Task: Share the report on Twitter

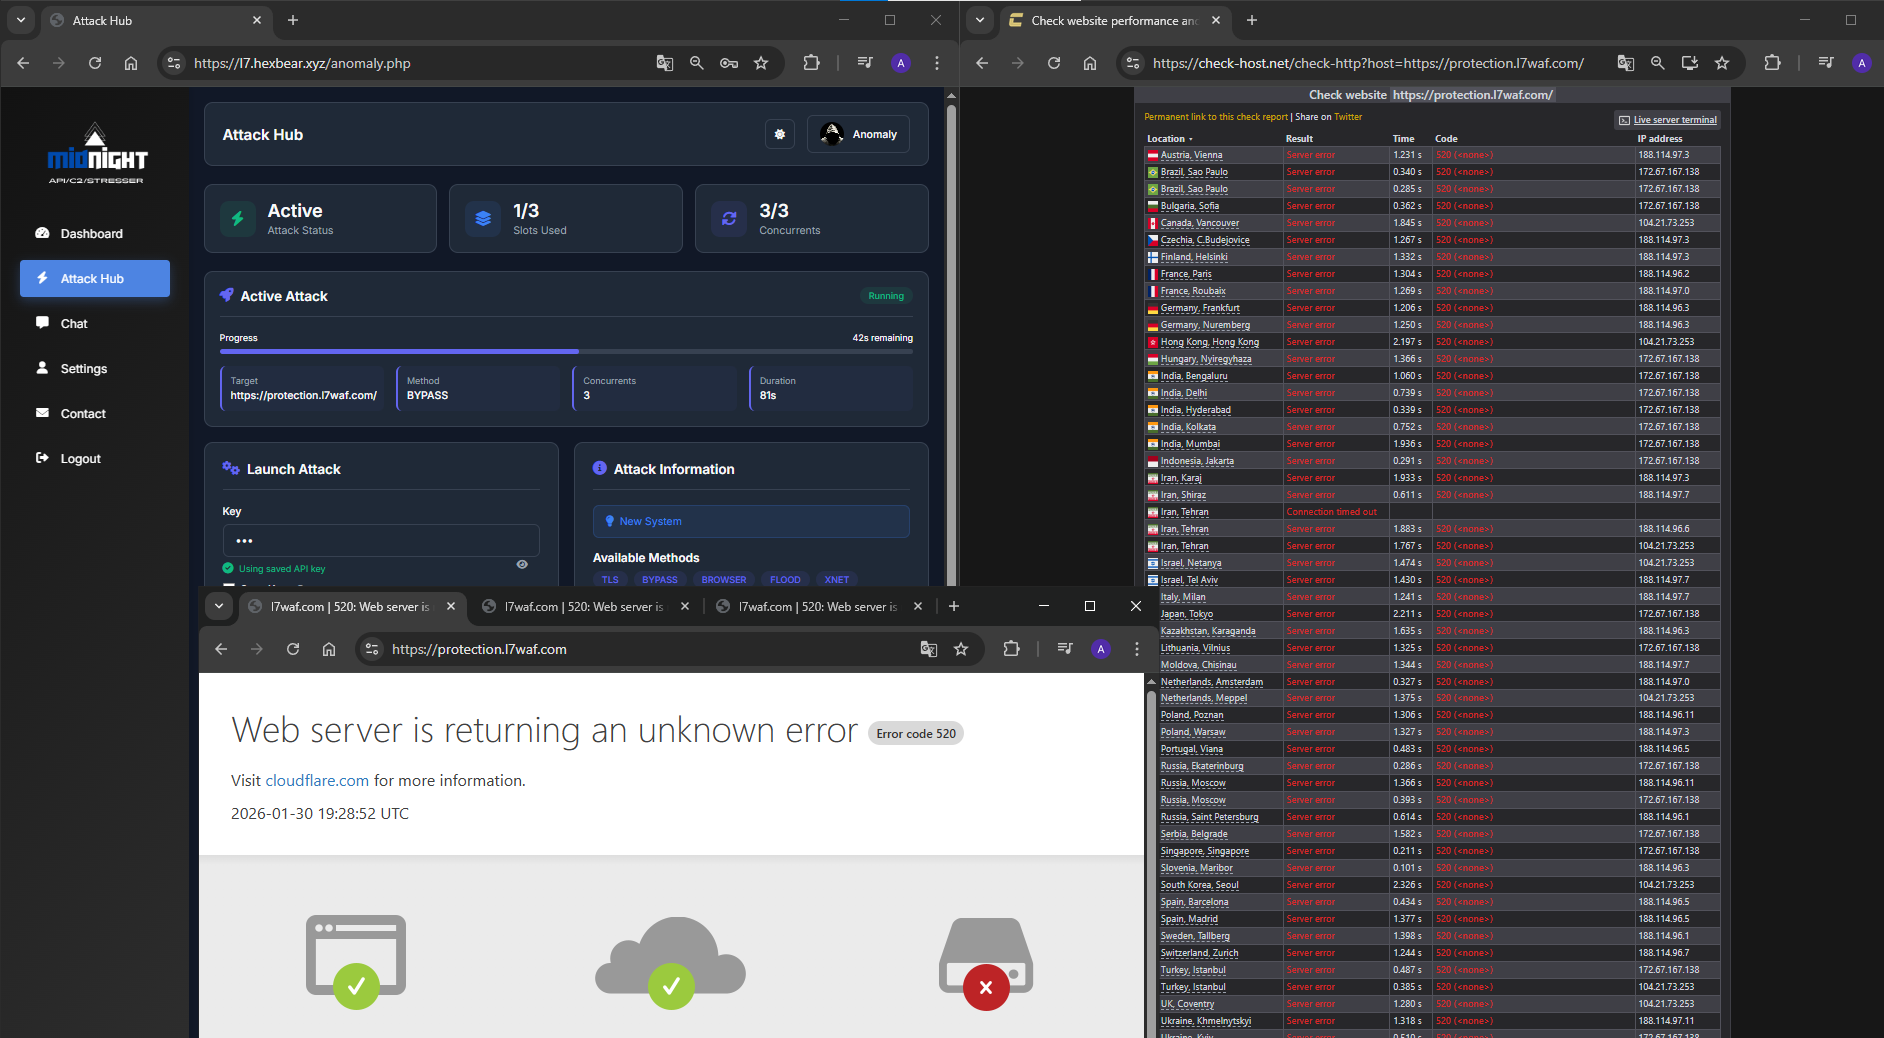Action: tap(1348, 117)
